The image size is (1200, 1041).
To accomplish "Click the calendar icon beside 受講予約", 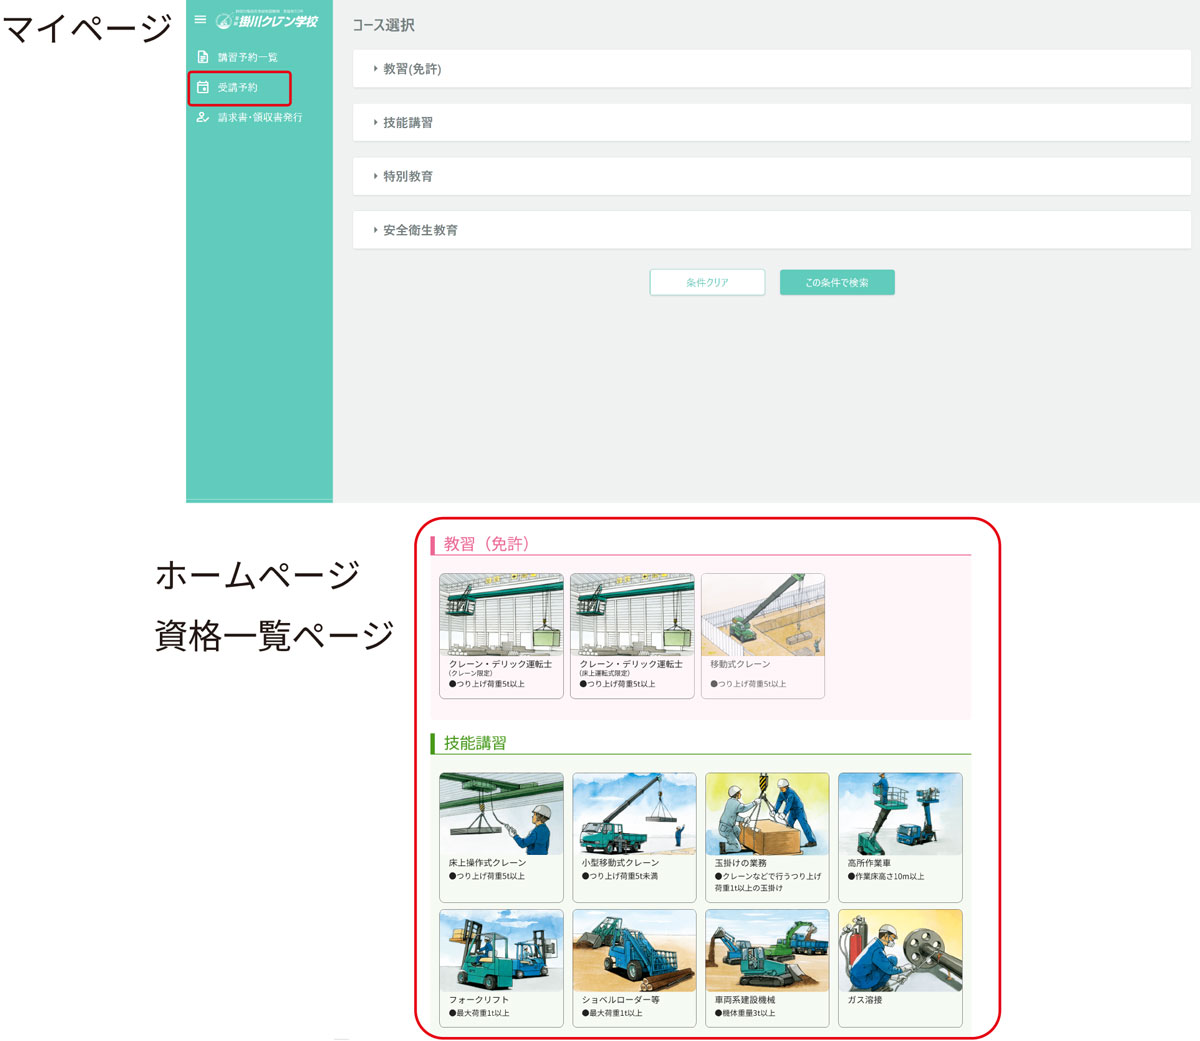I will pyautogui.click(x=201, y=88).
